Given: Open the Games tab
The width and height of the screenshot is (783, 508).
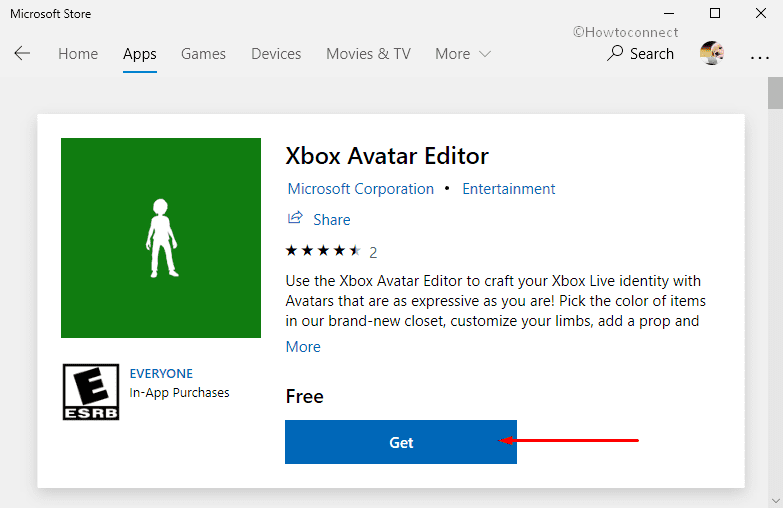Looking at the screenshot, I should (203, 53).
